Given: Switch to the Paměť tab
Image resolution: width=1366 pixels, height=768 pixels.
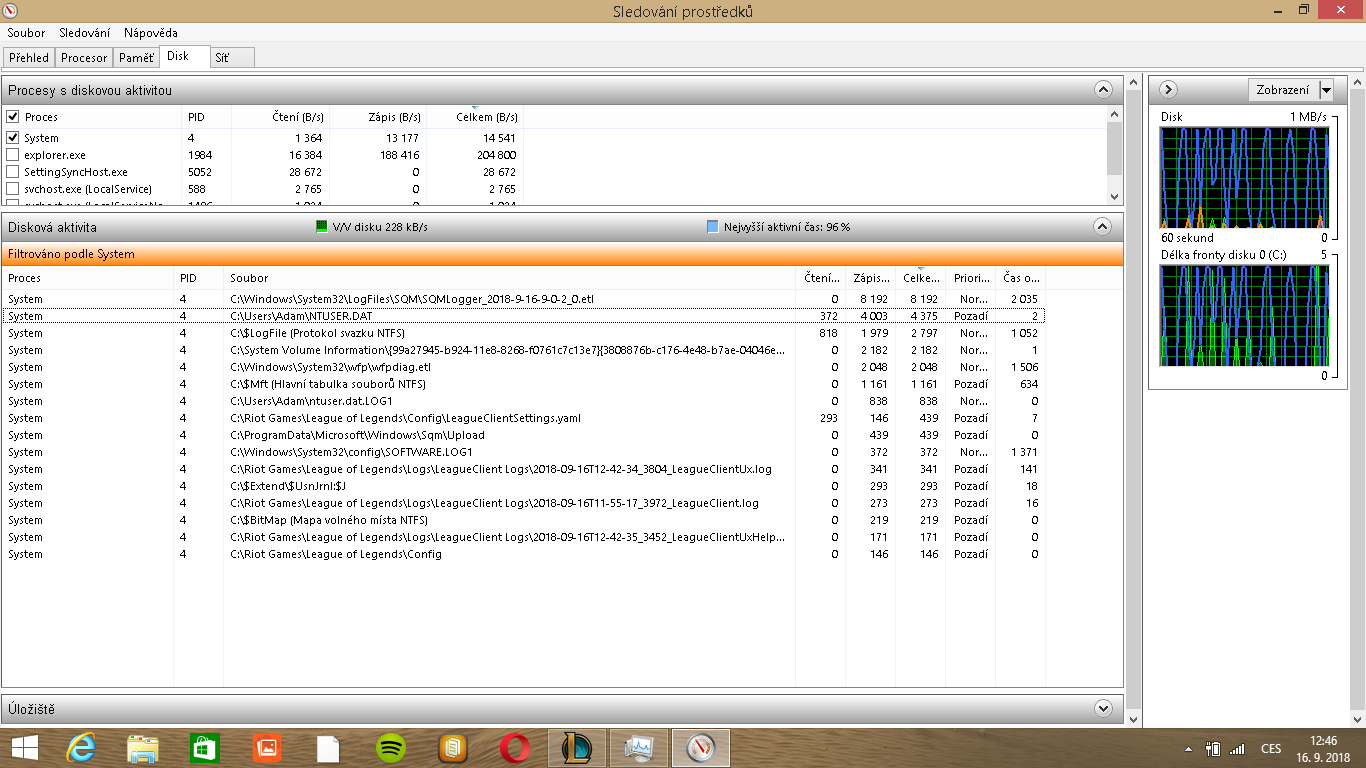Looking at the screenshot, I should click(x=136, y=58).
